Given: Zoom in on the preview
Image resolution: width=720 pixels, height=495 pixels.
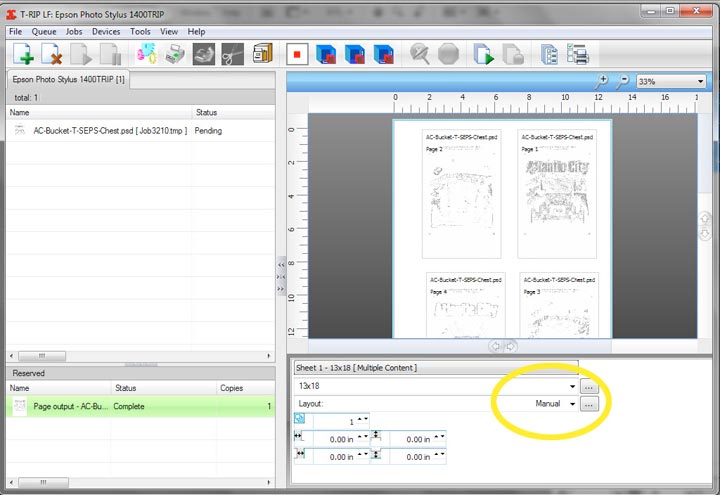Looking at the screenshot, I should point(602,81).
